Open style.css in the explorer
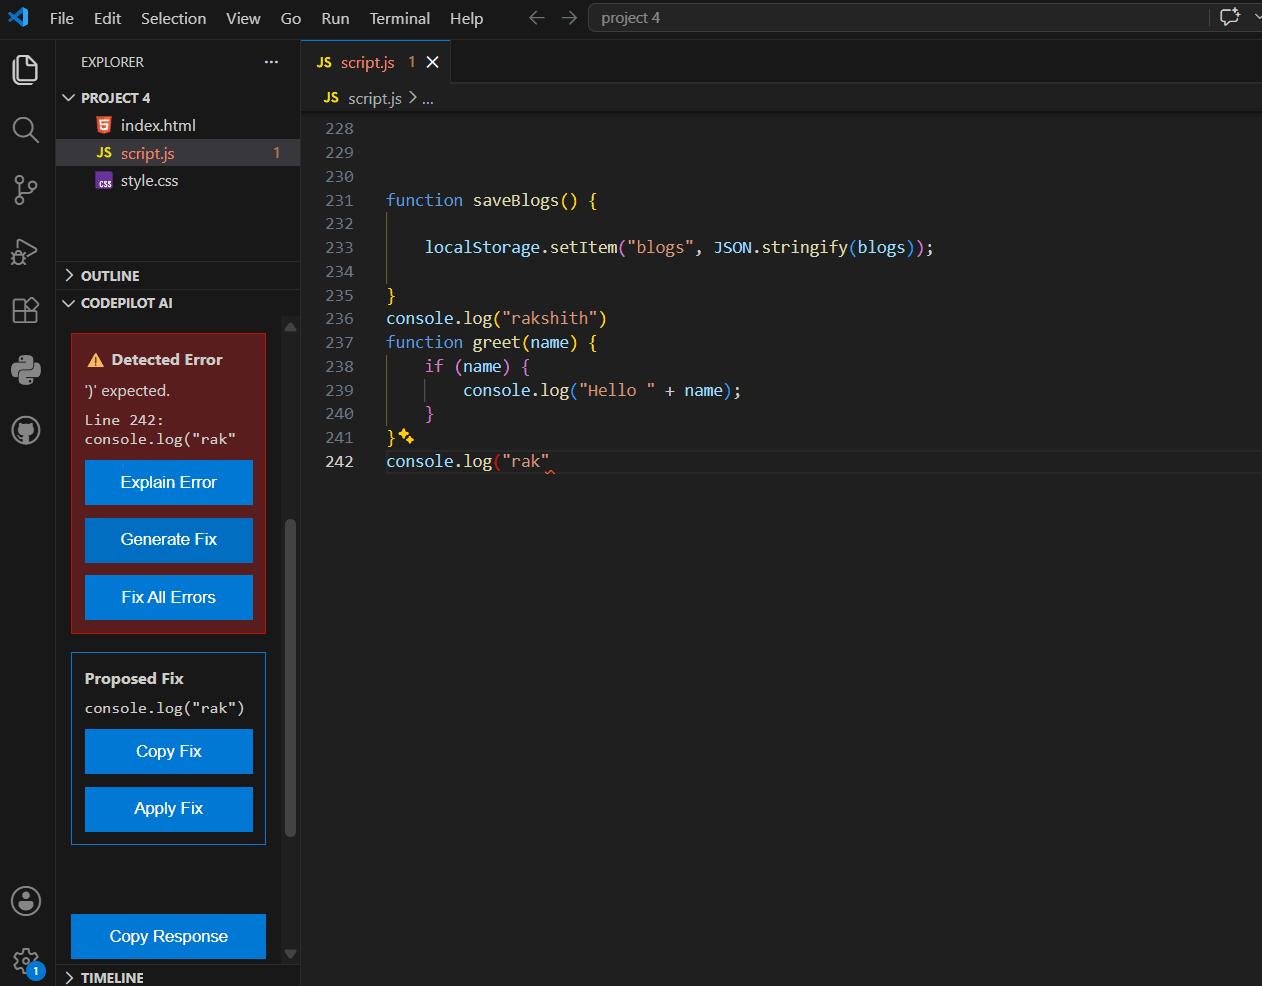 [178, 181]
